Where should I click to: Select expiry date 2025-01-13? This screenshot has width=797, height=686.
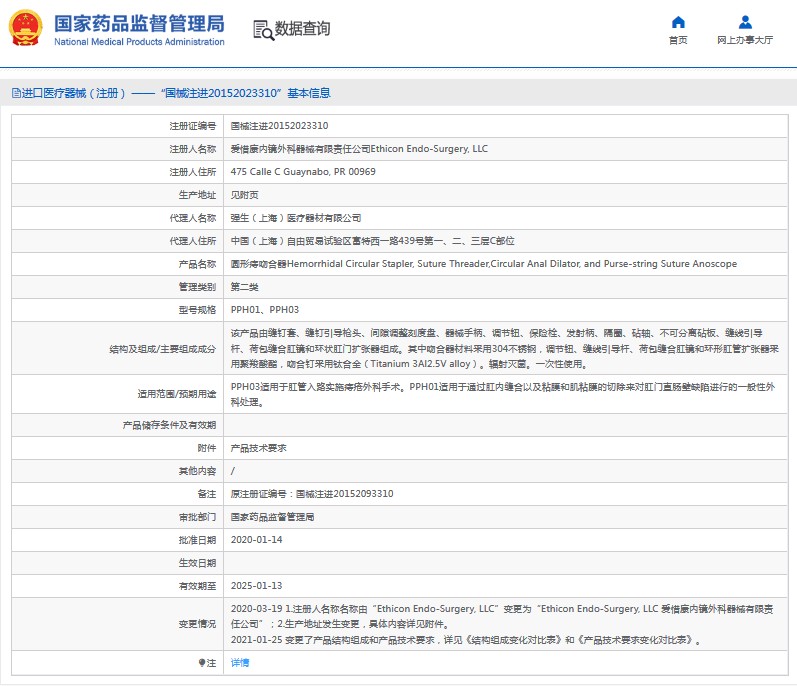pos(257,586)
